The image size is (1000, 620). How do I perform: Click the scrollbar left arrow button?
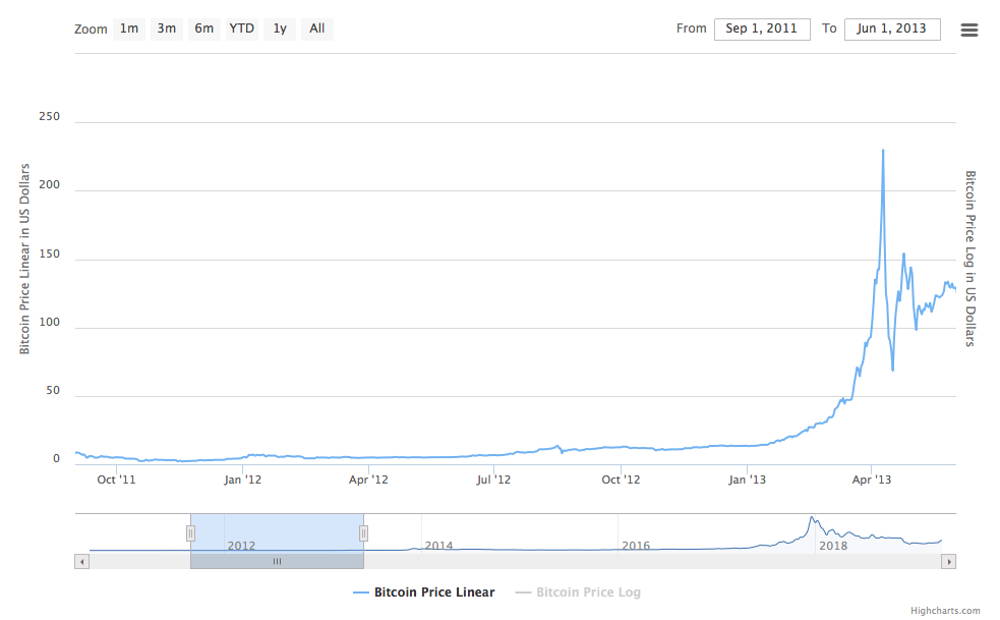coord(82,562)
